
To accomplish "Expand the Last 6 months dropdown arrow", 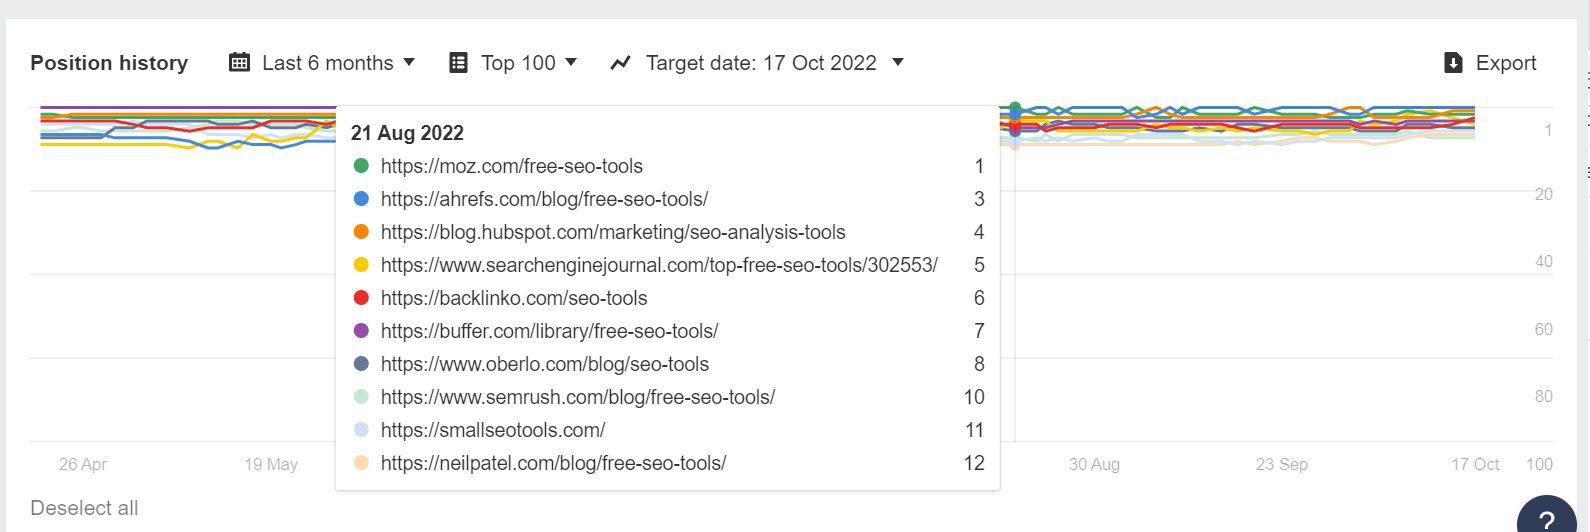I will (x=409, y=62).
